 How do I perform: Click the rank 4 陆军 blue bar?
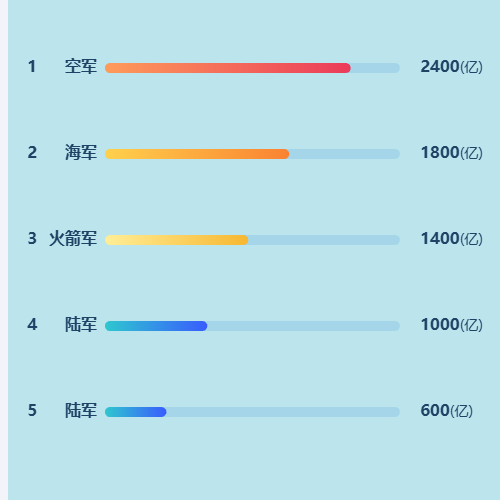point(156,326)
